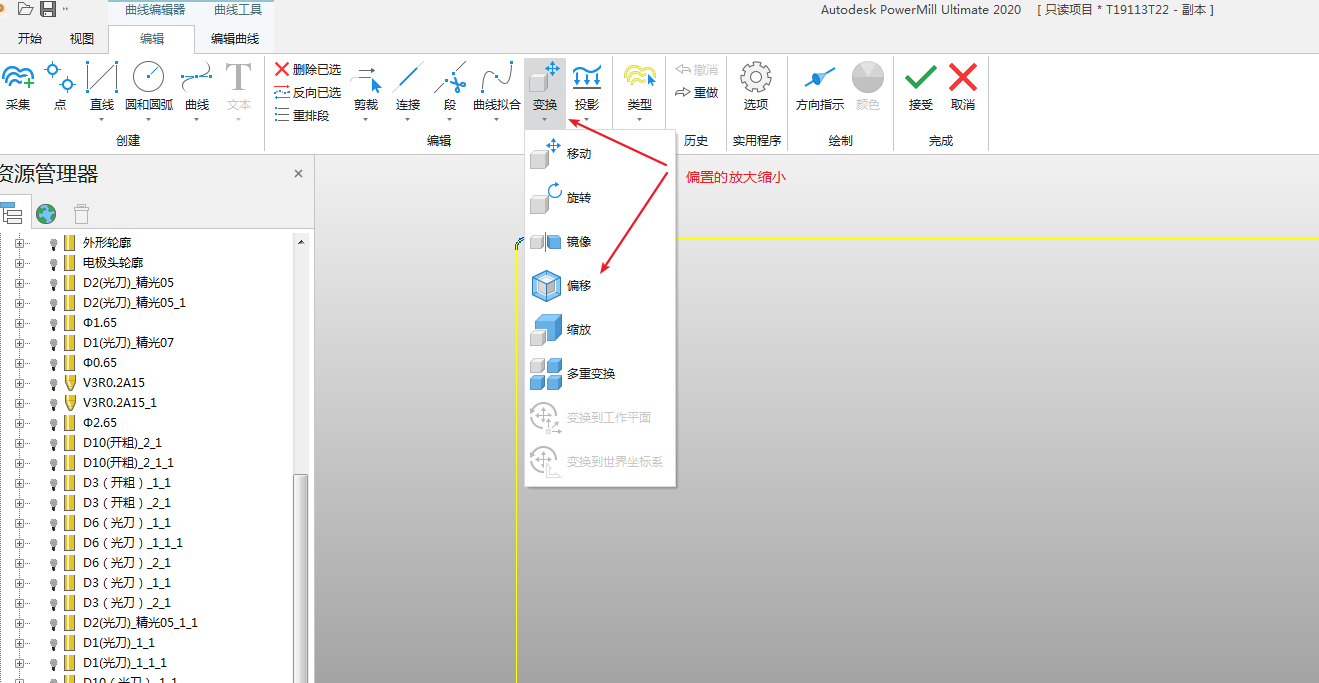Click the 方向指示 direction indicator icon
Image resolution: width=1319 pixels, height=683 pixels.
pos(820,78)
